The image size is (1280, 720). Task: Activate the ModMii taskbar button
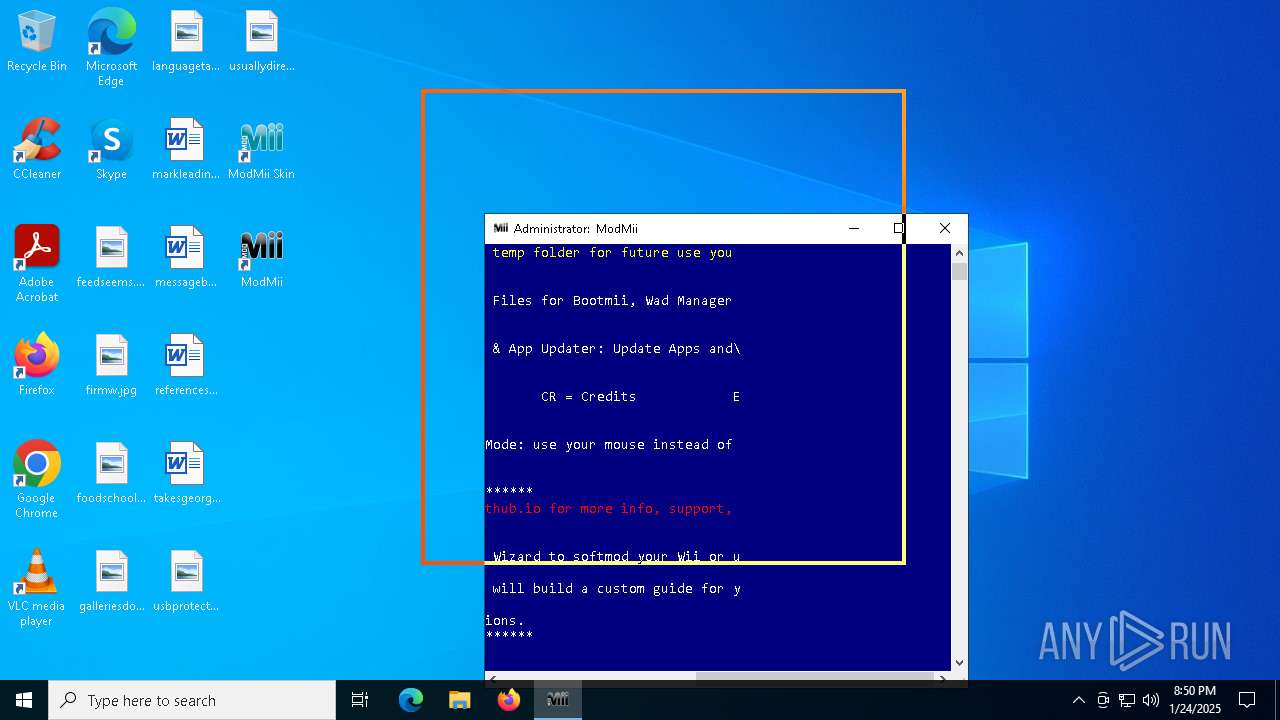(558, 700)
